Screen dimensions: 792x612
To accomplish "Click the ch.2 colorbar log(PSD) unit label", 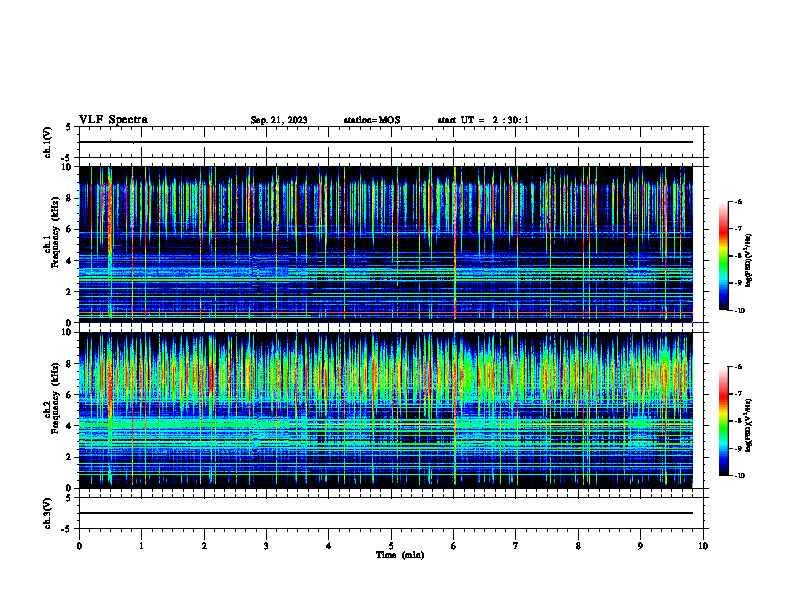I will point(749,425).
